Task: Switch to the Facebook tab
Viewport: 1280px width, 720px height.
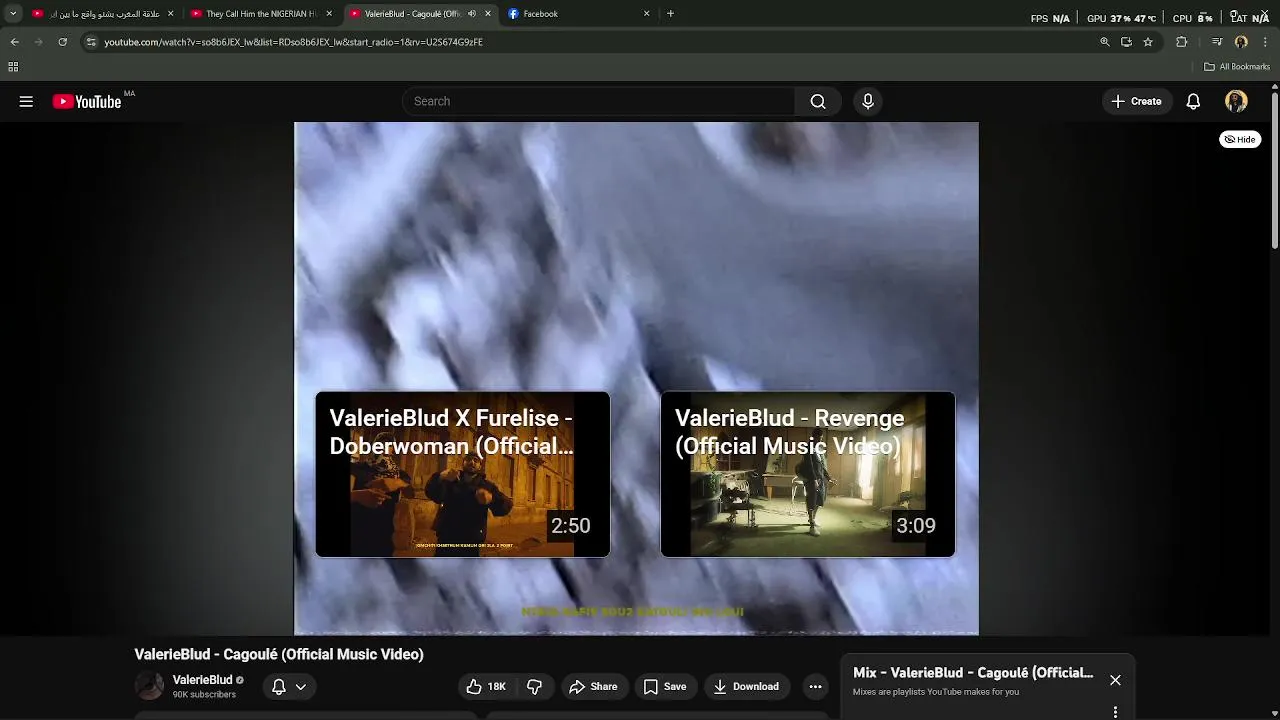Action: pos(580,14)
